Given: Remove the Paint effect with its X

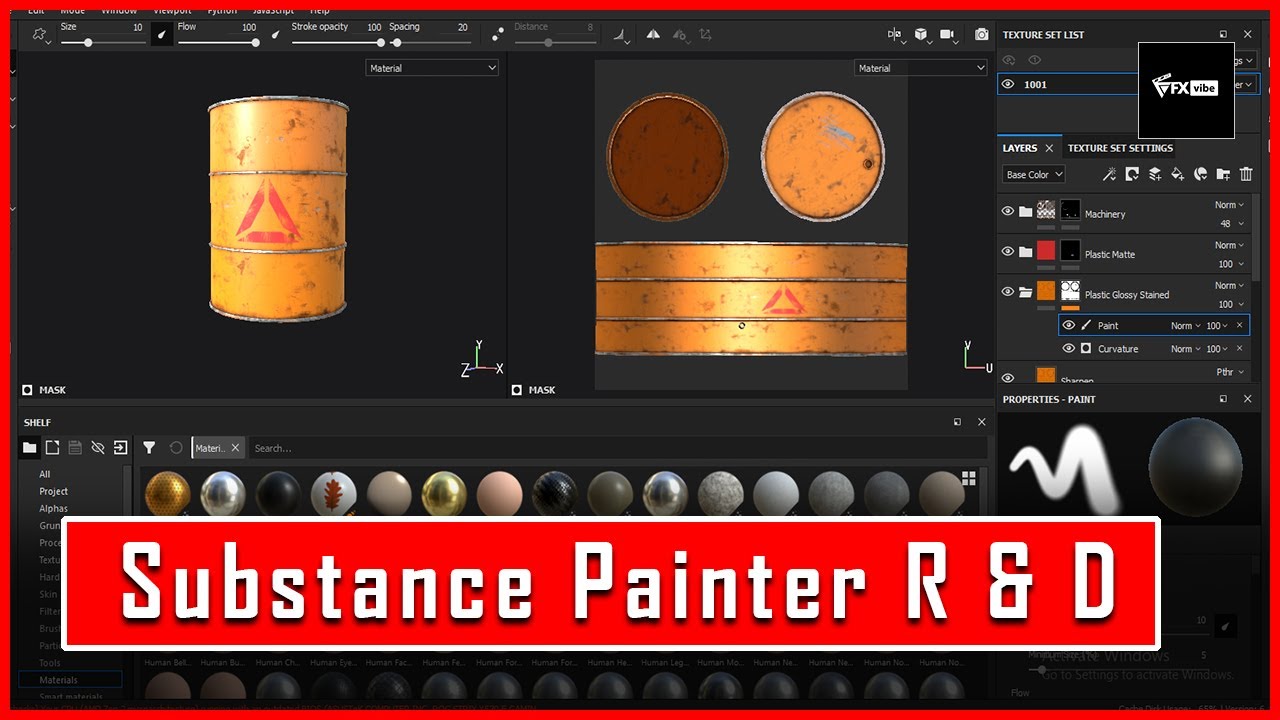Looking at the screenshot, I should 1240,325.
